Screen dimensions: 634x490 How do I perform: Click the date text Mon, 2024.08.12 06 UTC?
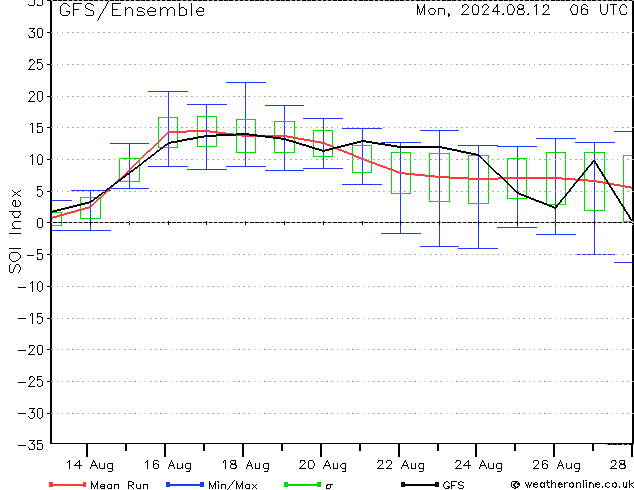522,10
